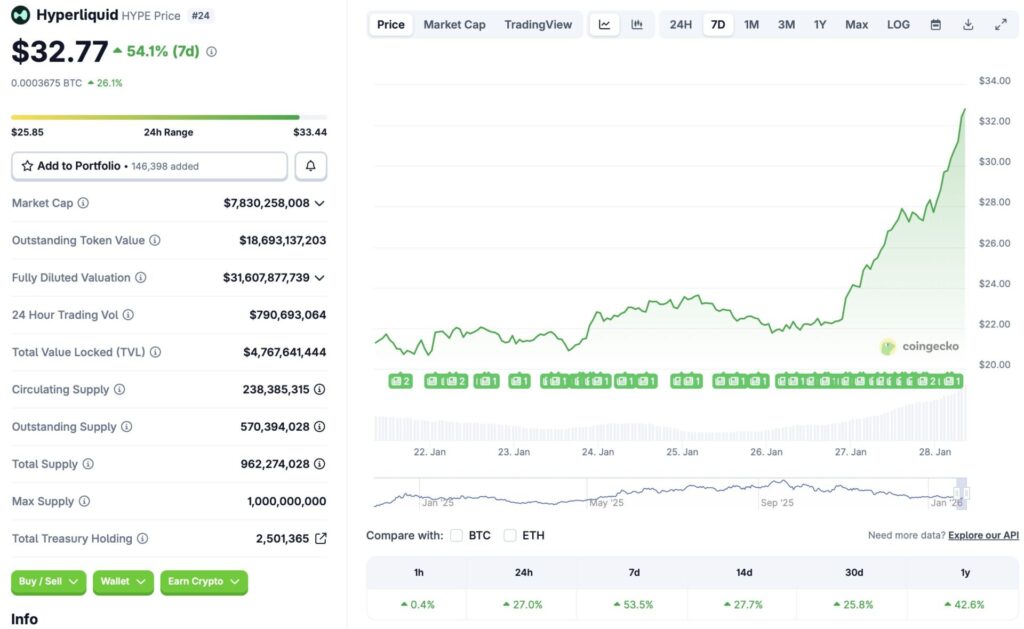The image size is (1024, 629).
Task: Toggle LOG scale on the chart
Action: pyautogui.click(x=898, y=24)
